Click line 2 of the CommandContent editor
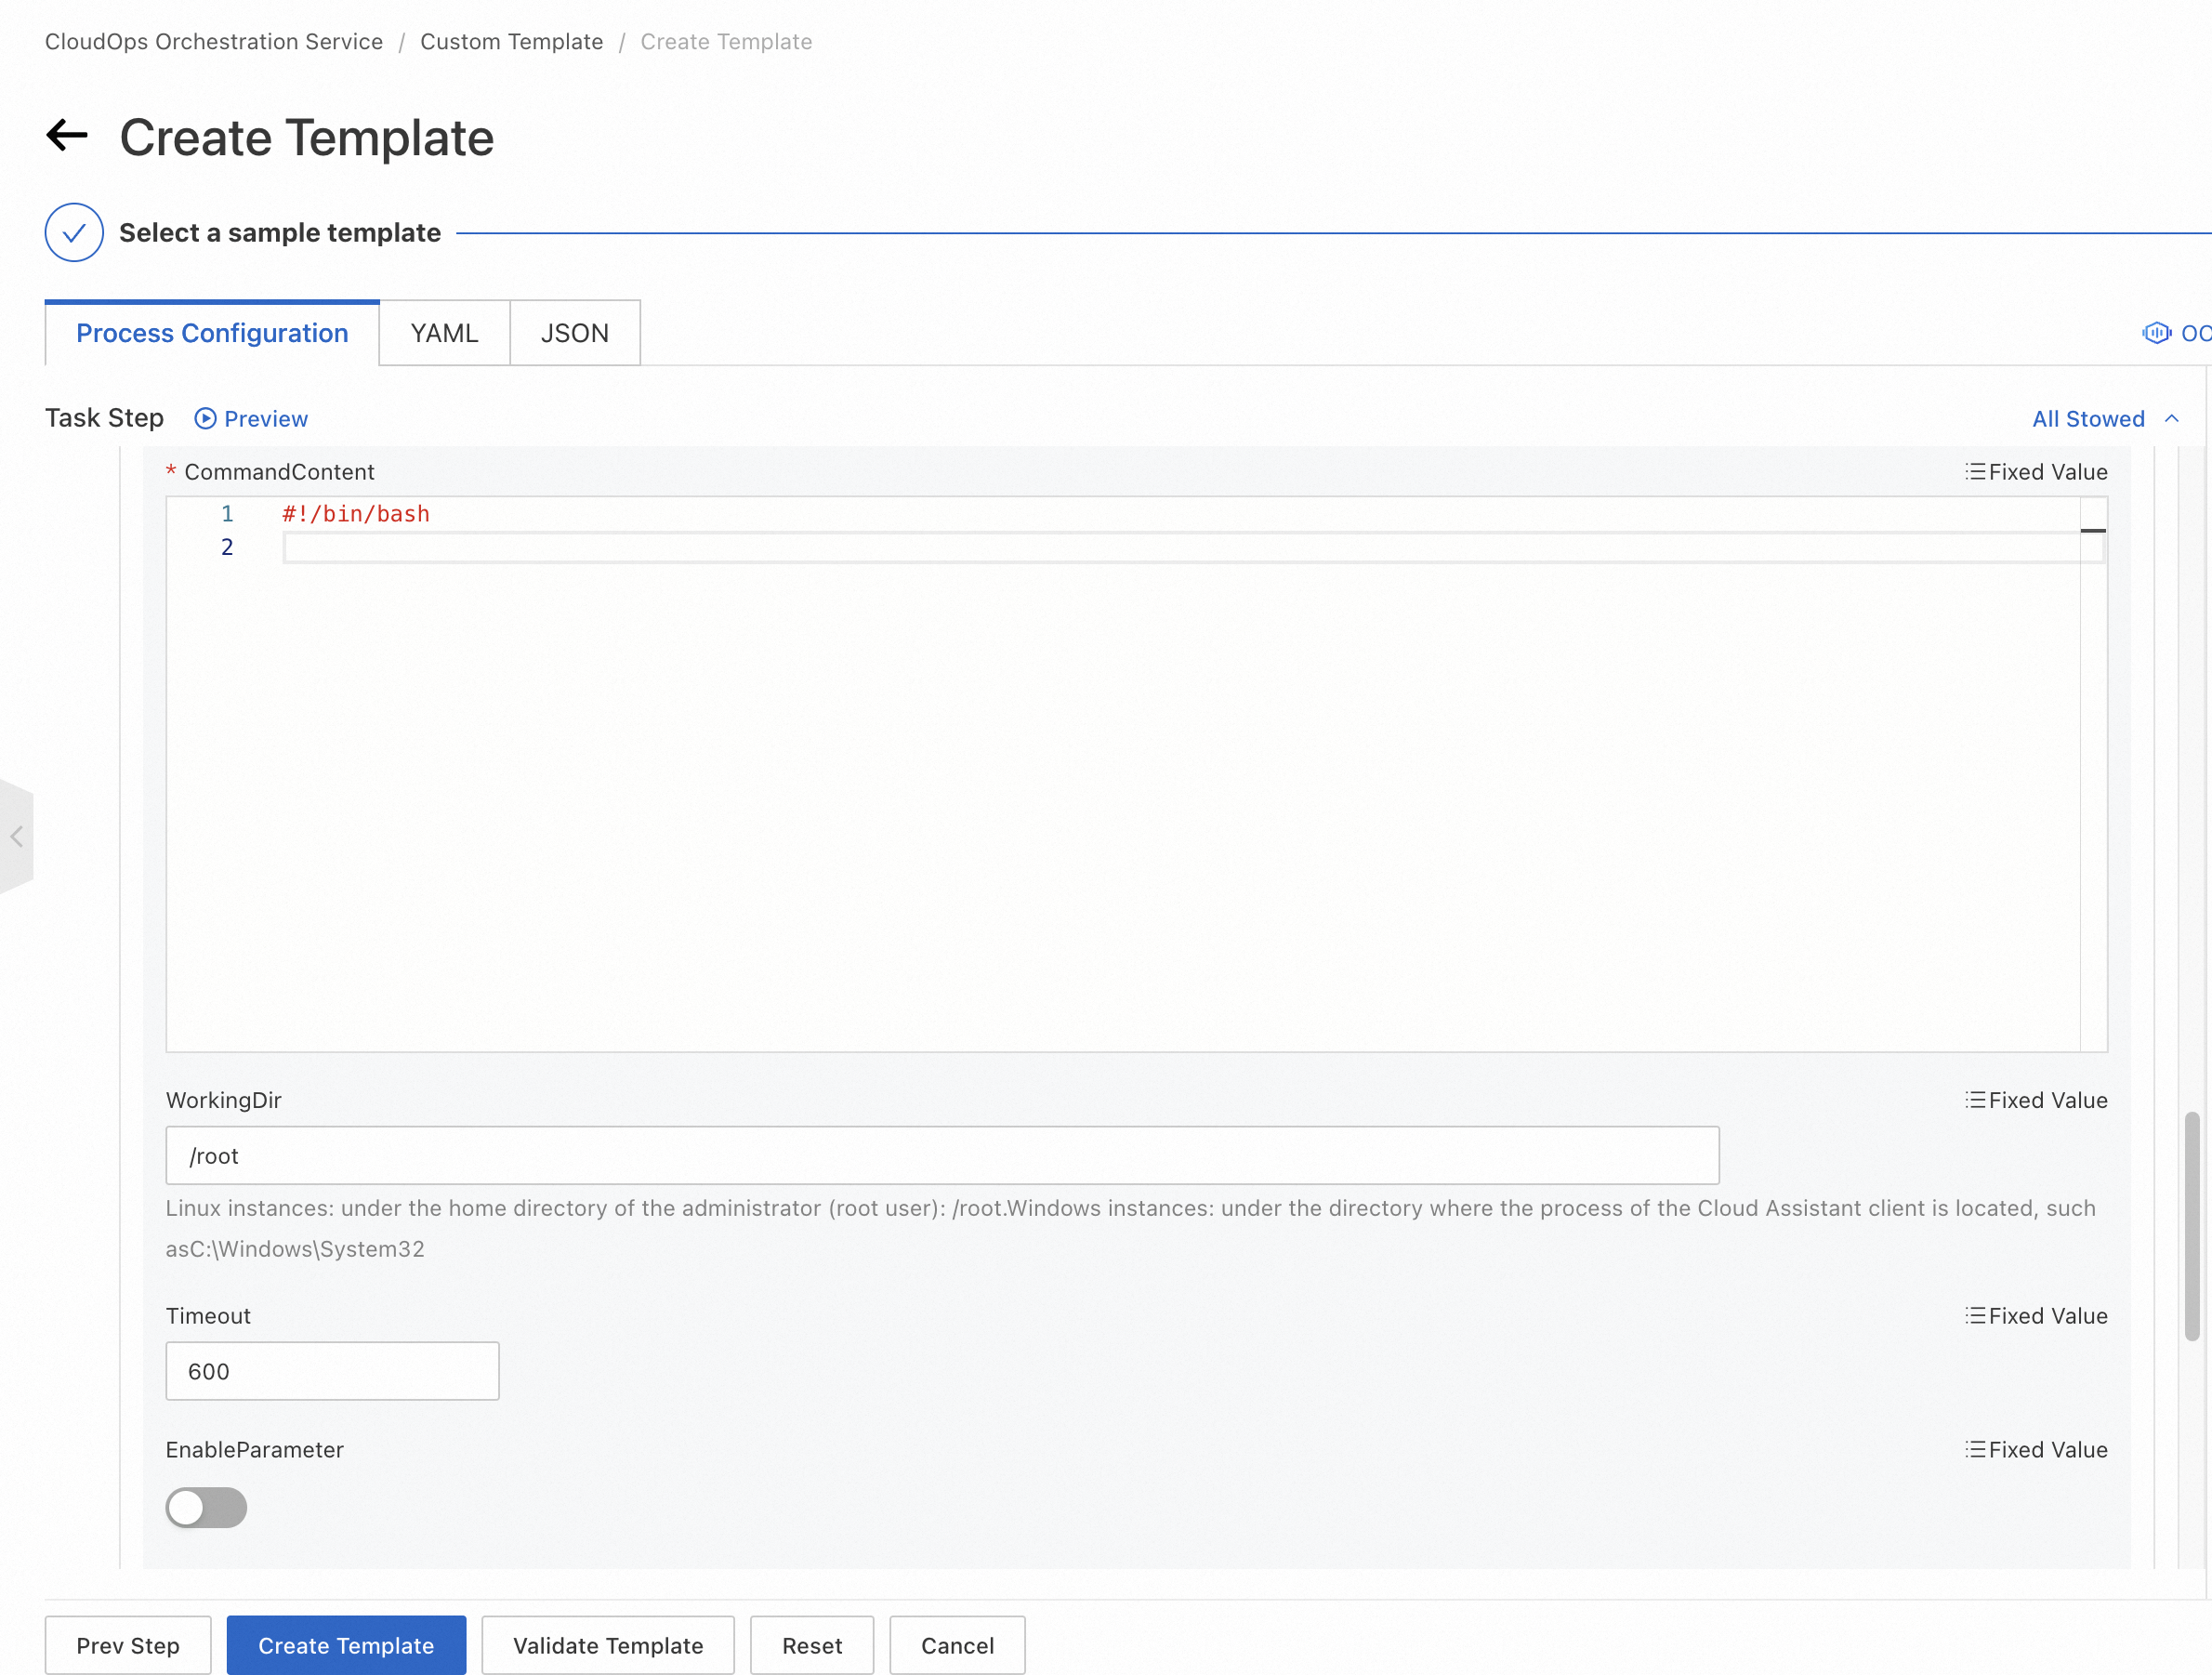Image resolution: width=2212 pixels, height=1675 pixels. point(1180,548)
